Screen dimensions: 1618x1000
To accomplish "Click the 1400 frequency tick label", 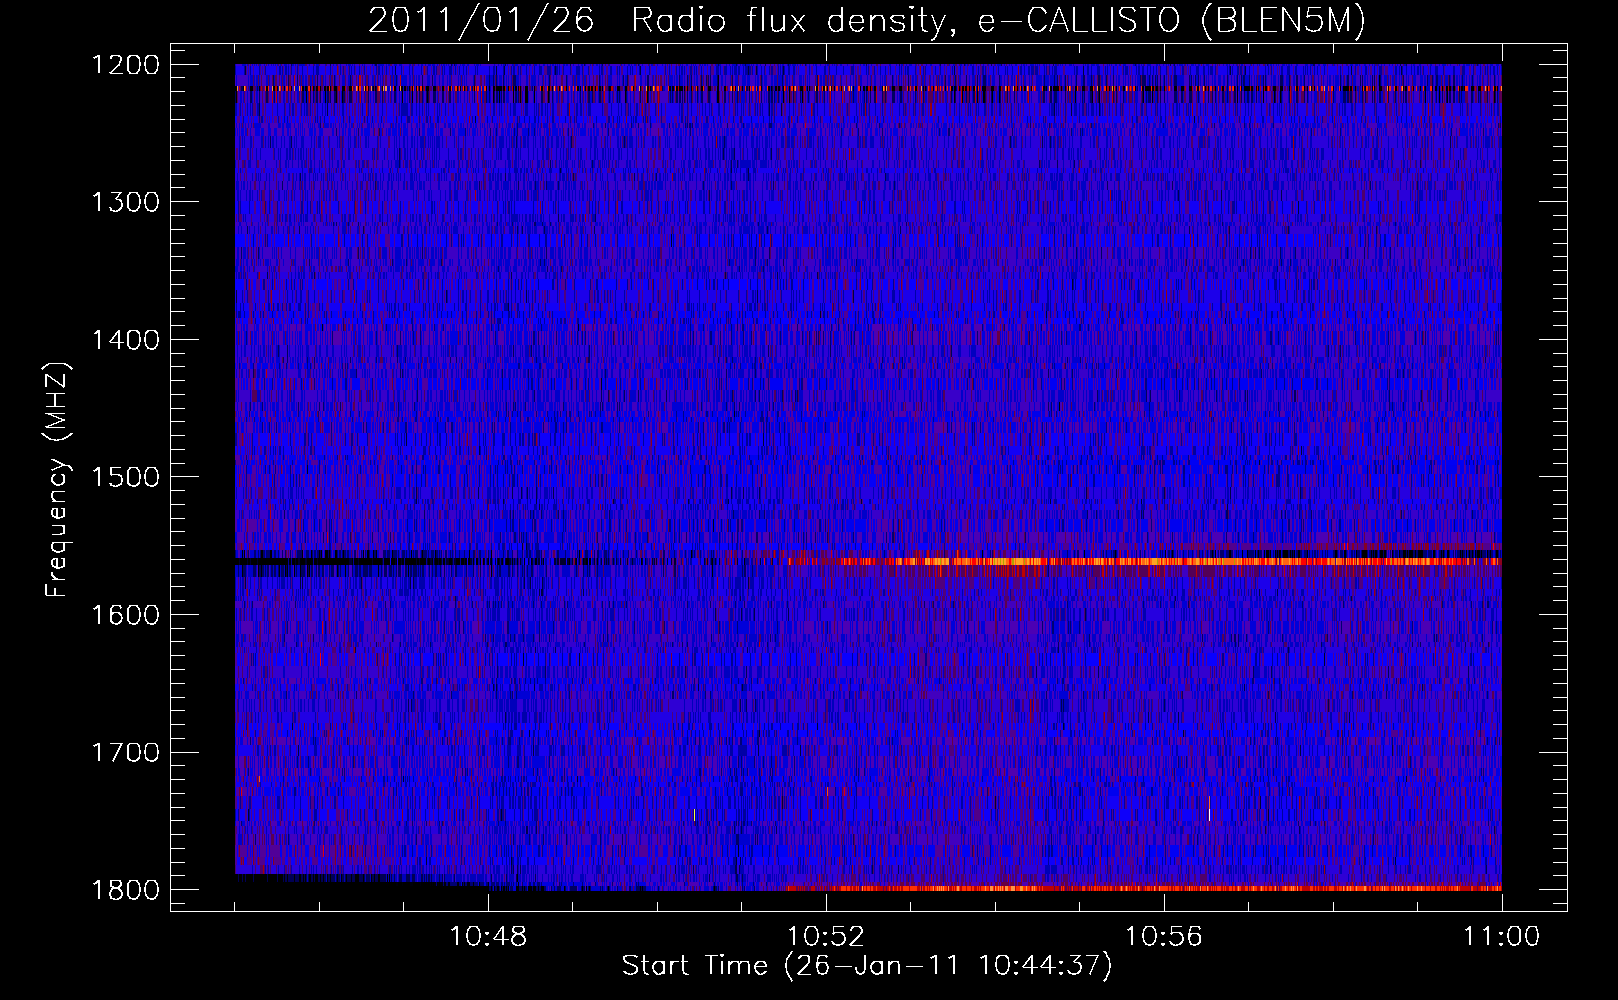I will pyautogui.click(x=125, y=340).
